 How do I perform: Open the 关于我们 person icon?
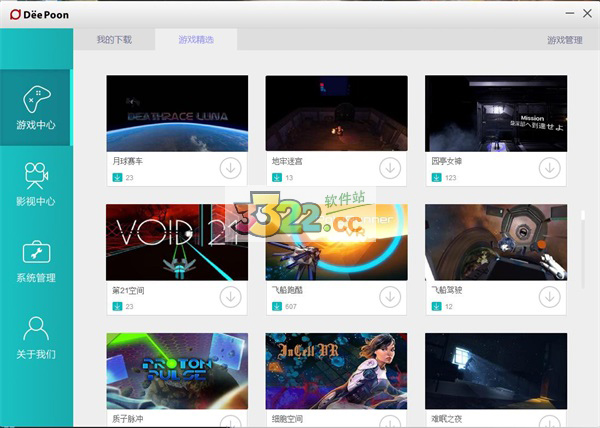point(36,328)
